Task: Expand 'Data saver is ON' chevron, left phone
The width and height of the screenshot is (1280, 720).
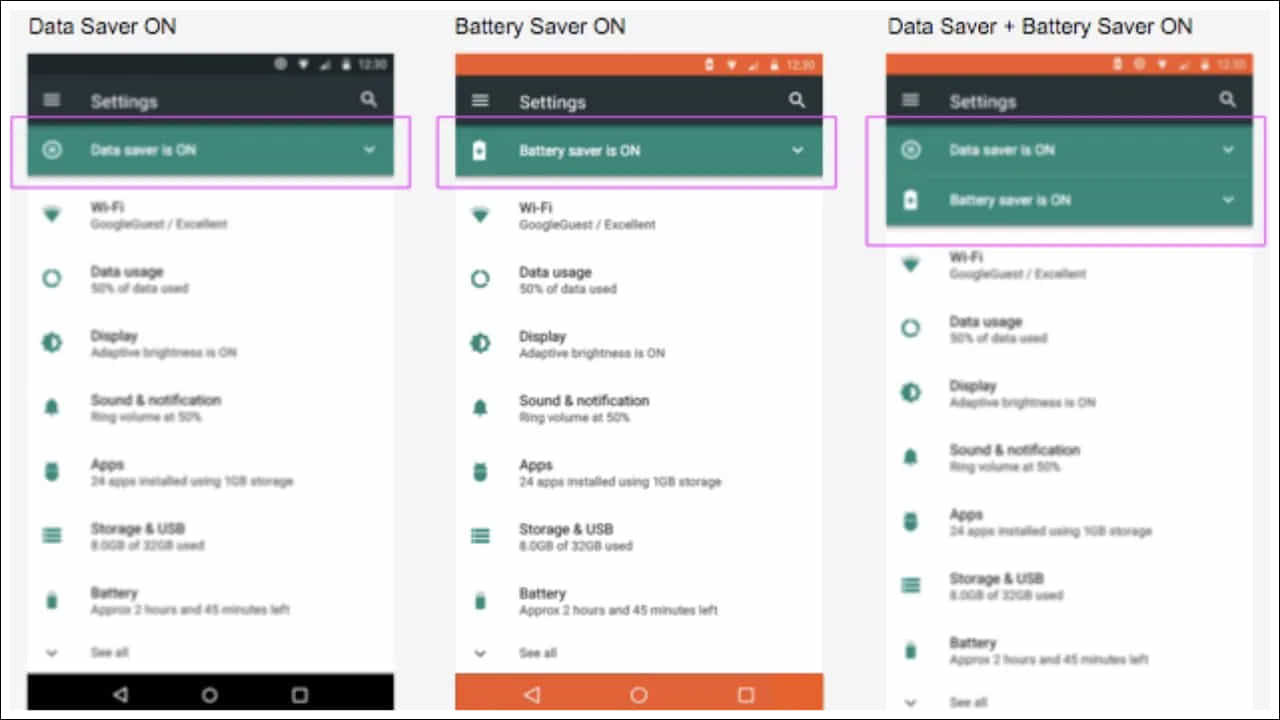Action: (369, 150)
